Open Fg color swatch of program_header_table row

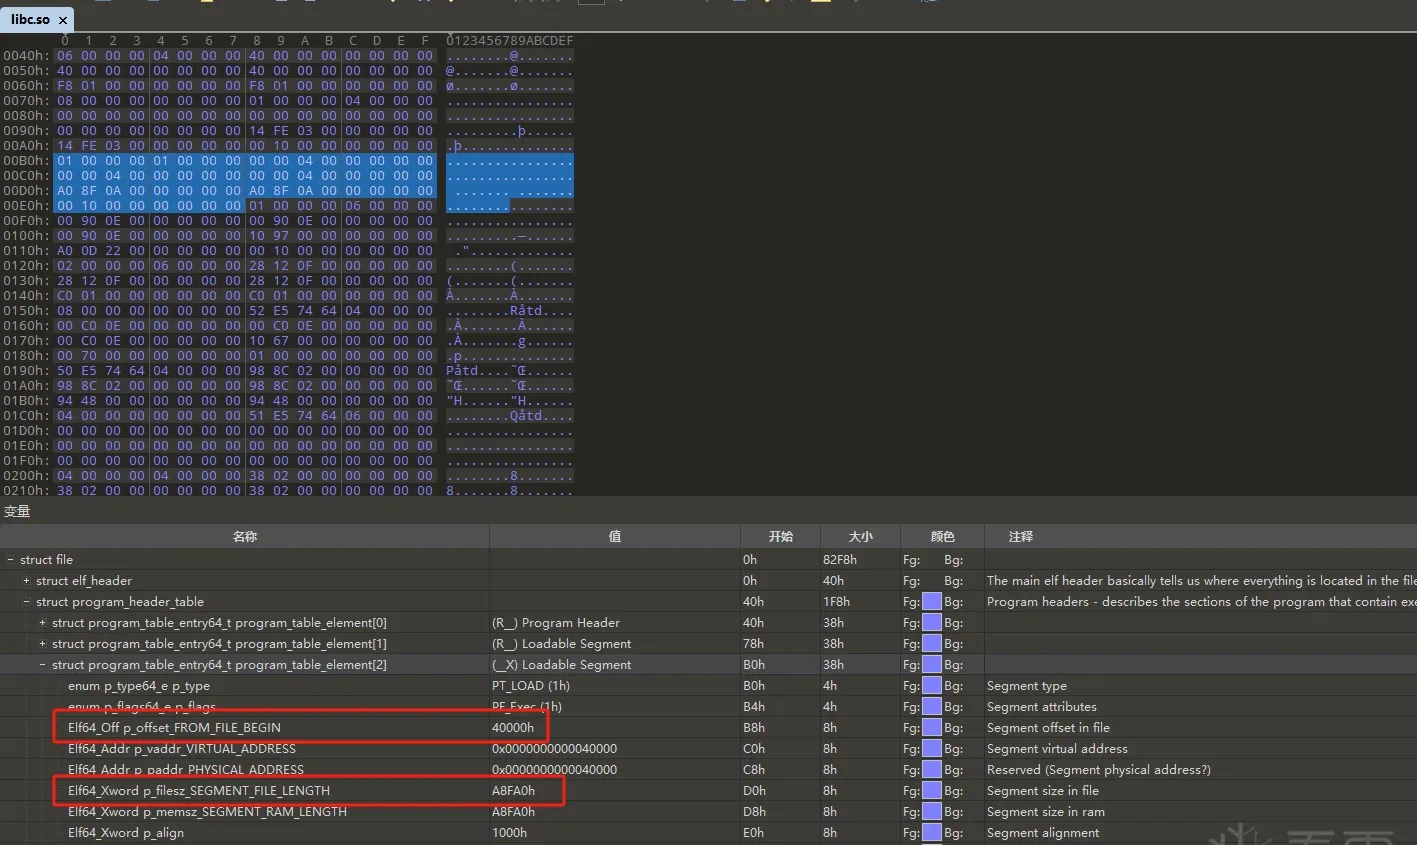pyautogui.click(x=931, y=602)
